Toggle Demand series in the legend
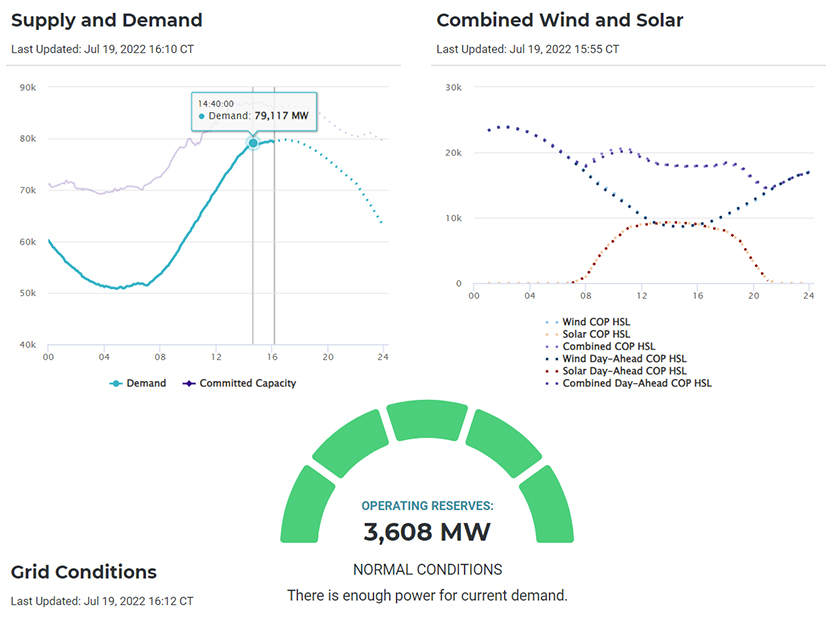The image size is (826, 620). tap(138, 383)
